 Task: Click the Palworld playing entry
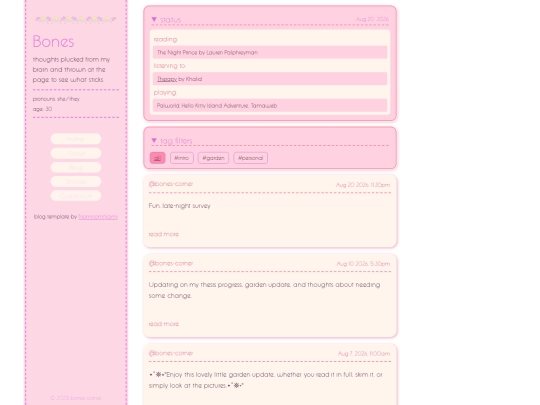click(270, 105)
